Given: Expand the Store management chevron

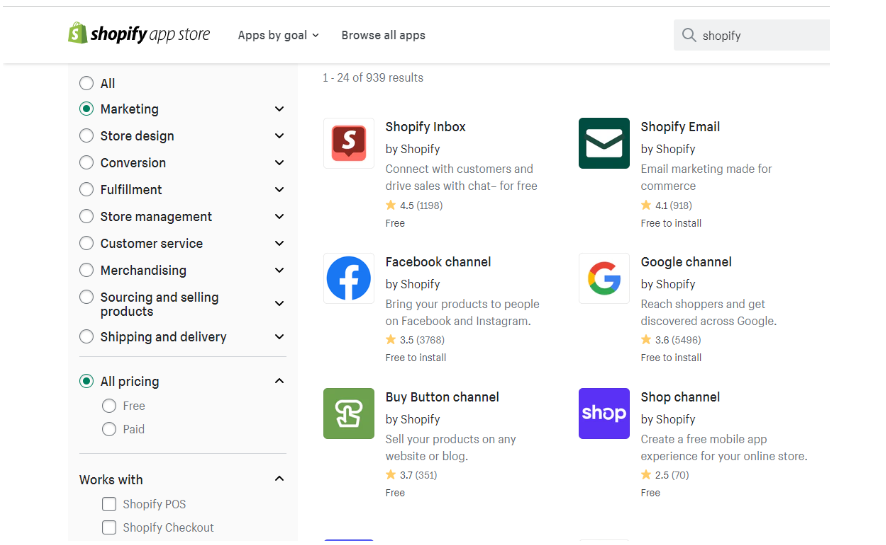Looking at the screenshot, I should (x=279, y=216).
